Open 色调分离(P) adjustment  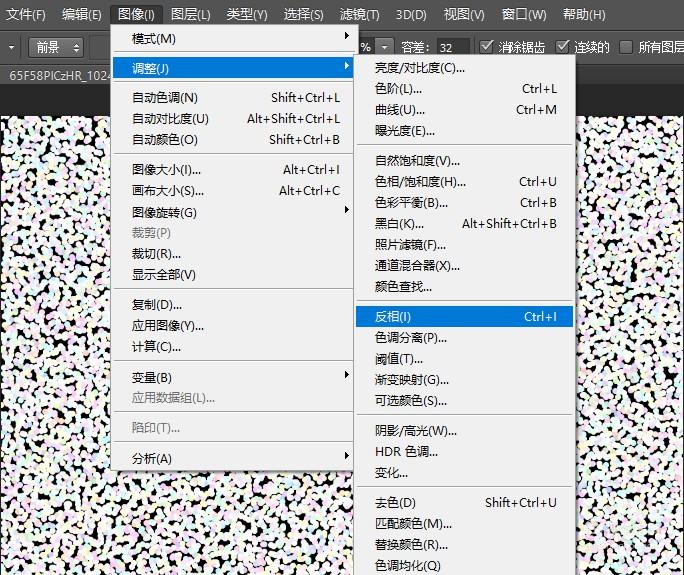click(464, 337)
